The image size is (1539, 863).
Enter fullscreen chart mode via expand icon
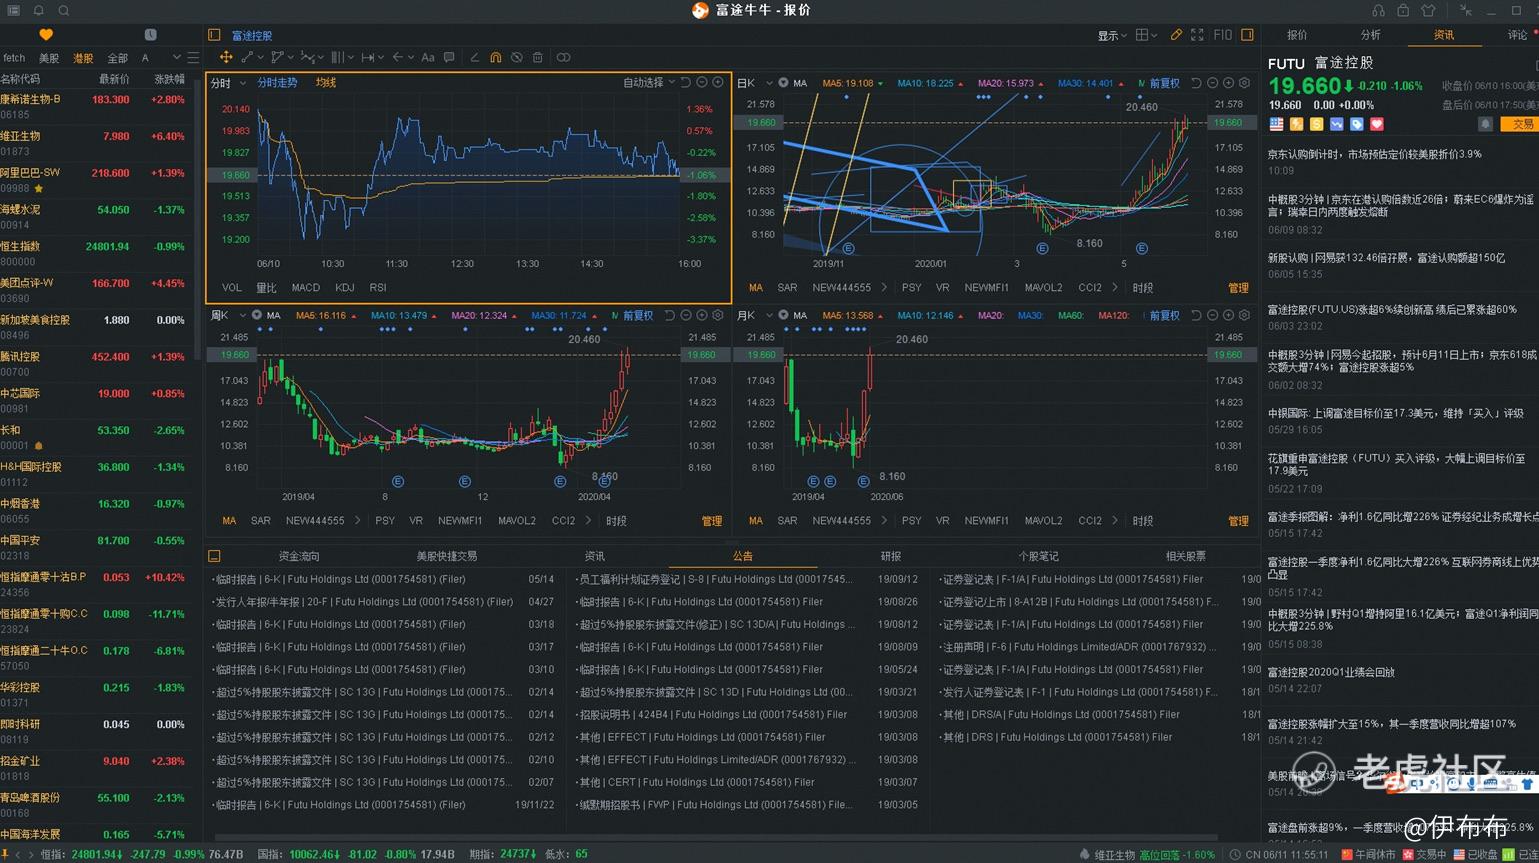pyautogui.click(x=1197, y=35)
